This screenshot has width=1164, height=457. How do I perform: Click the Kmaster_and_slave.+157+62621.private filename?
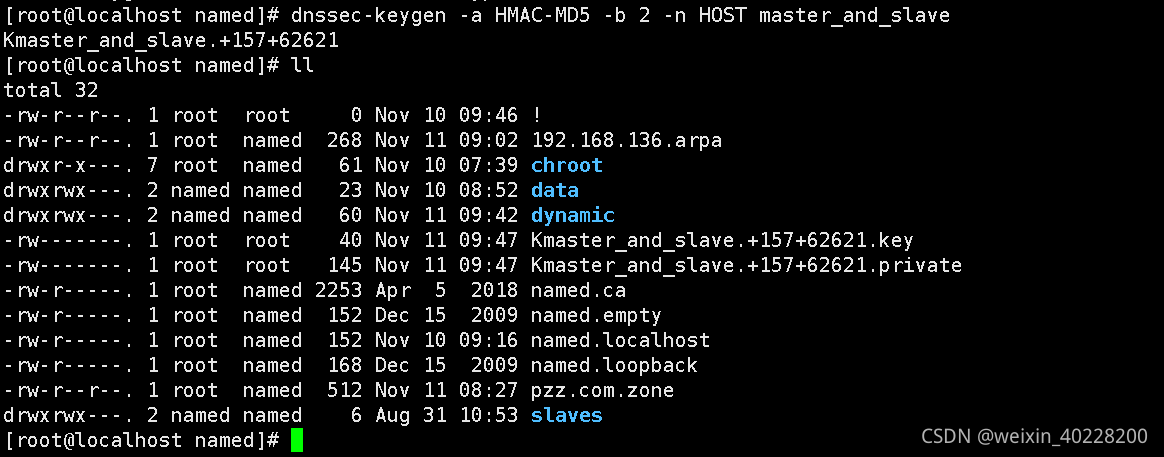tap(746, 265)
